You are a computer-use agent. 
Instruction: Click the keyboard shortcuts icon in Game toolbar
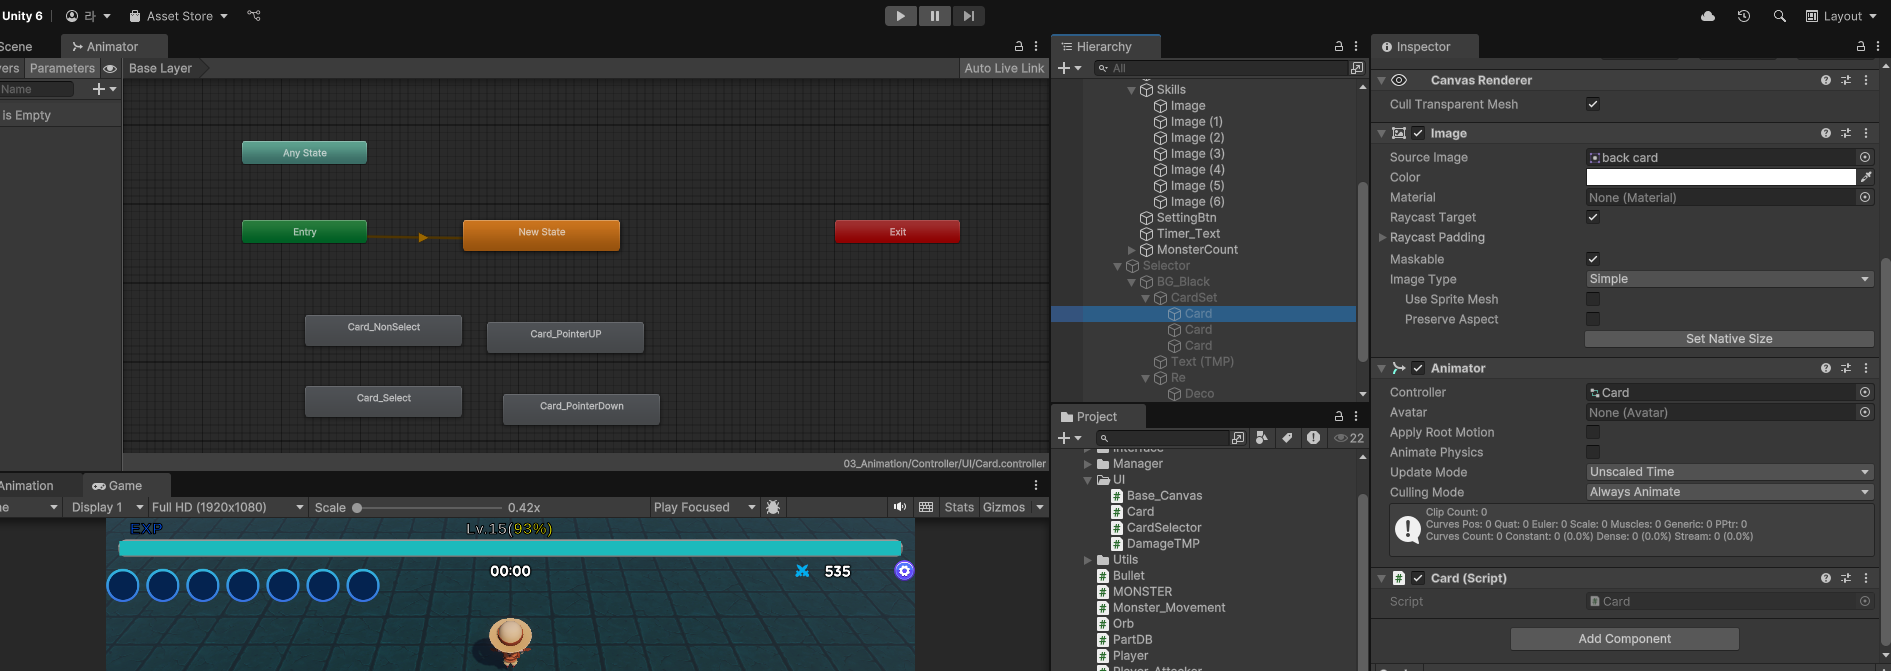click(926, 507)
